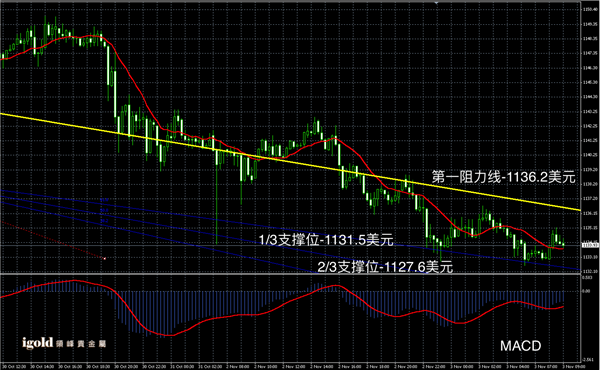
Task: Click the 31 Oct 00:00 time axis label
Action: click(182, 367)
